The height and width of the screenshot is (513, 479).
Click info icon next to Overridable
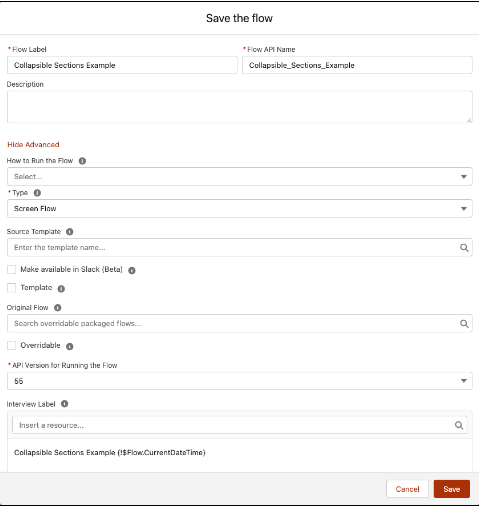click(x=70, y=346)
